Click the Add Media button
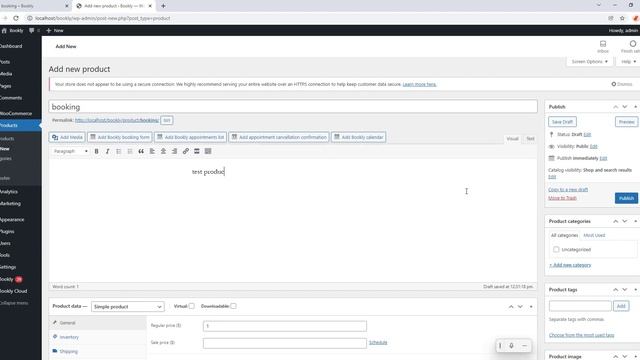The image size is (640, 360). pyautogui.click(x=67, y=137)
